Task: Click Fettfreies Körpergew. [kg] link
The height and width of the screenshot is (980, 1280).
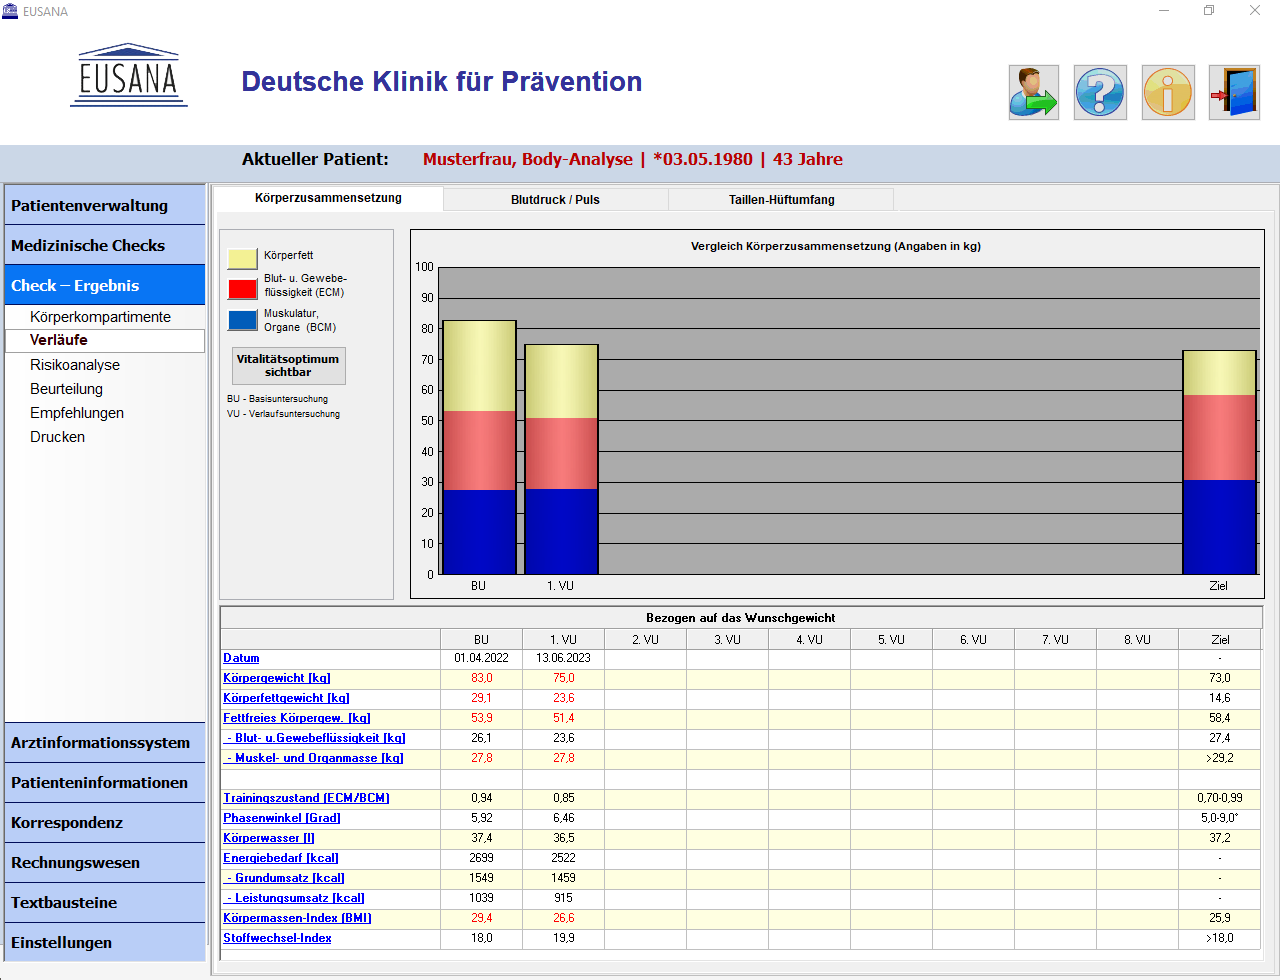Action: tap(297, 718)
